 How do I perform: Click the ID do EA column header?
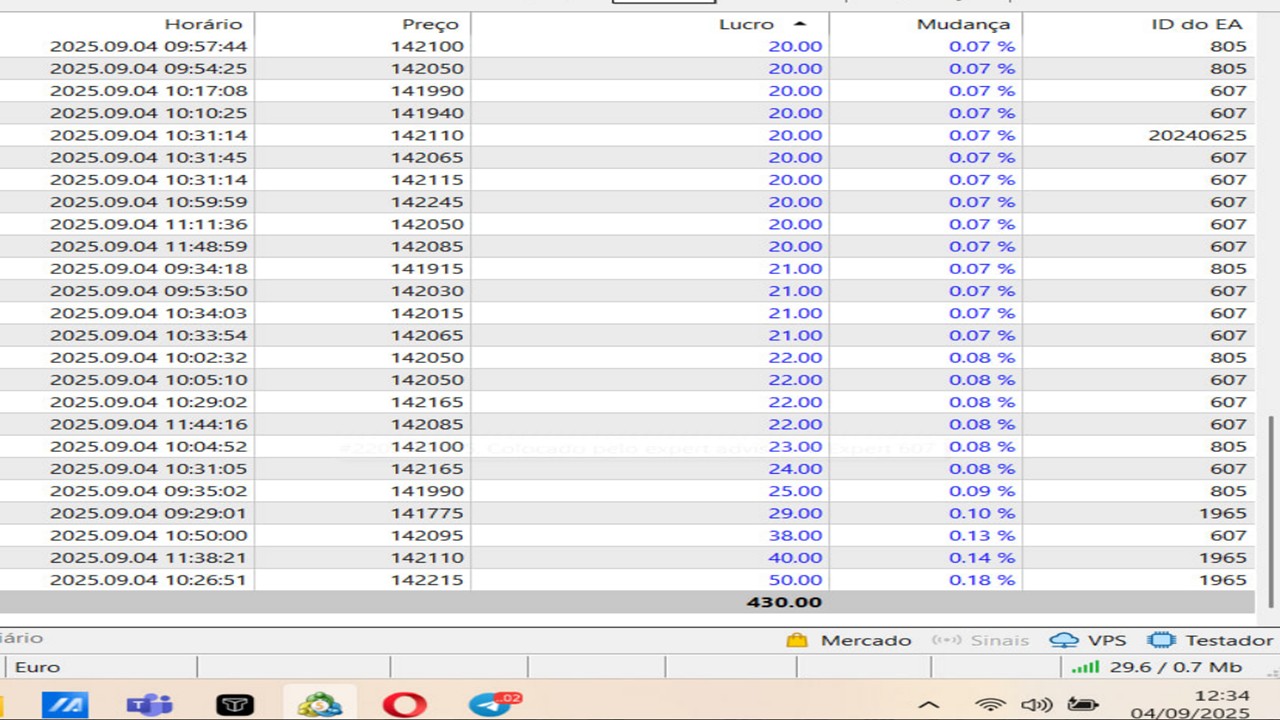[x=1196, y=24]
